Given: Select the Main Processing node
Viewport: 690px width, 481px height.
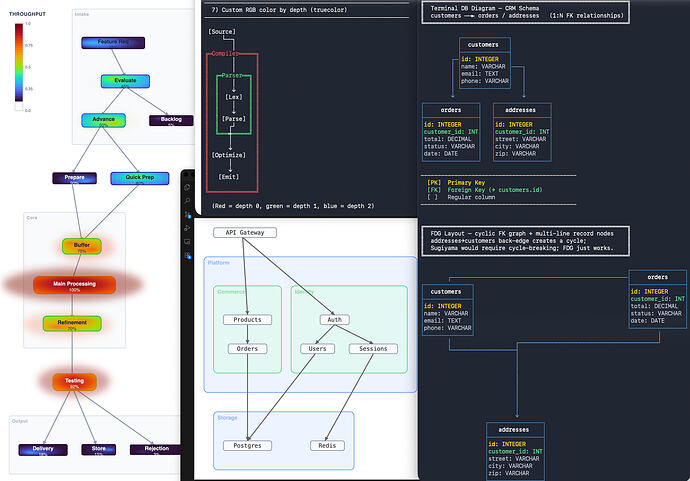Looking at the screenshot, I should pyautogui.click(x=74, y=285).
